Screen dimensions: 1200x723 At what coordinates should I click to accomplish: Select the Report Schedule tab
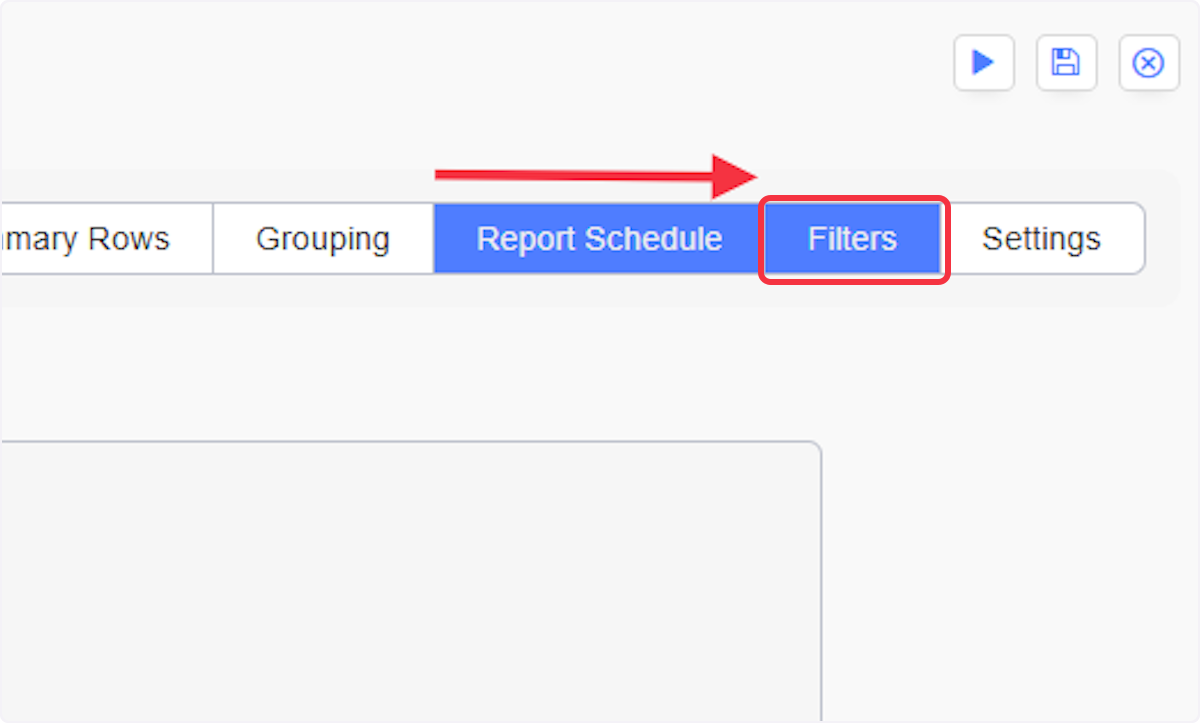pos(599,238)
